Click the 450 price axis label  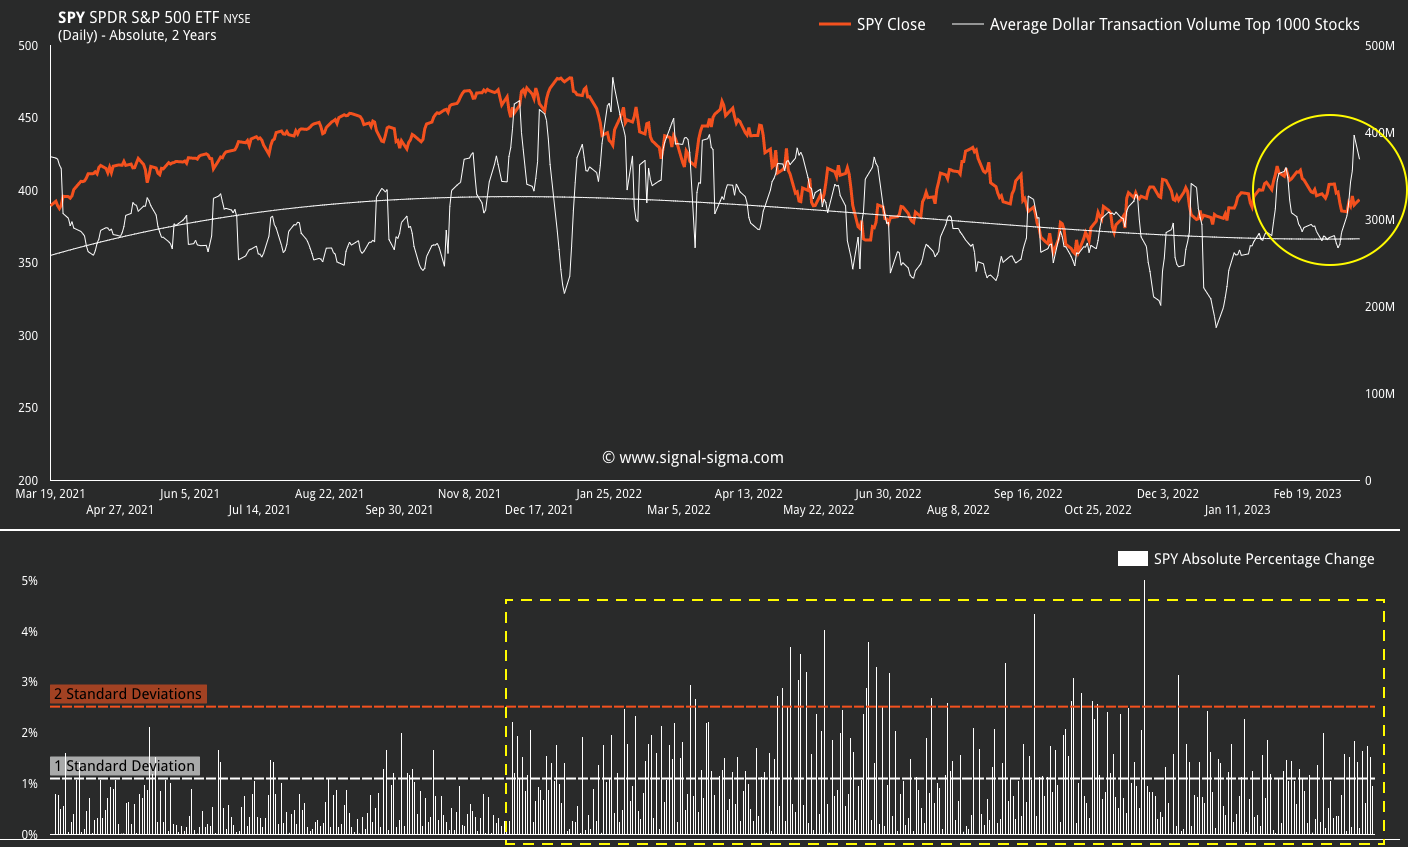coord(28,118)
